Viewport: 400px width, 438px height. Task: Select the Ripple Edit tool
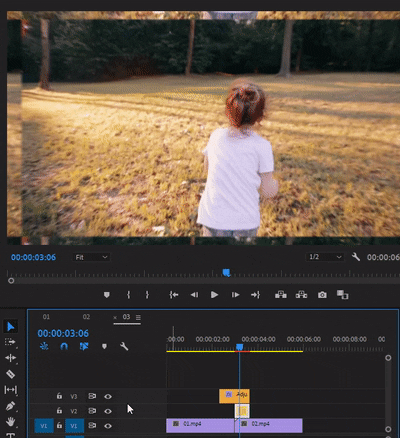pyautogui.click(x=10, y=358)
